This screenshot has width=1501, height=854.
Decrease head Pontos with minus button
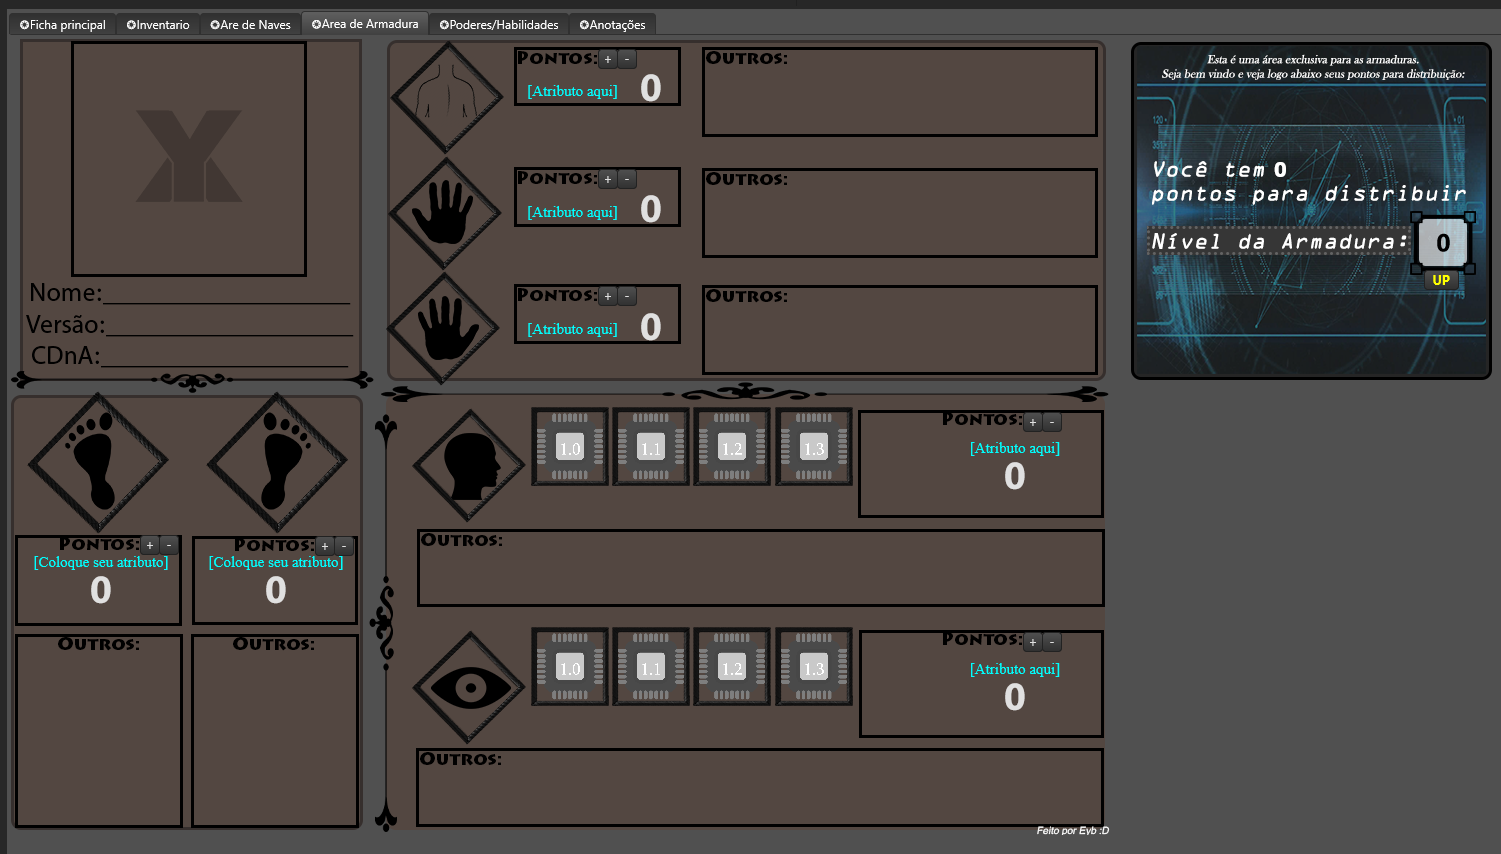[1052, 422]
